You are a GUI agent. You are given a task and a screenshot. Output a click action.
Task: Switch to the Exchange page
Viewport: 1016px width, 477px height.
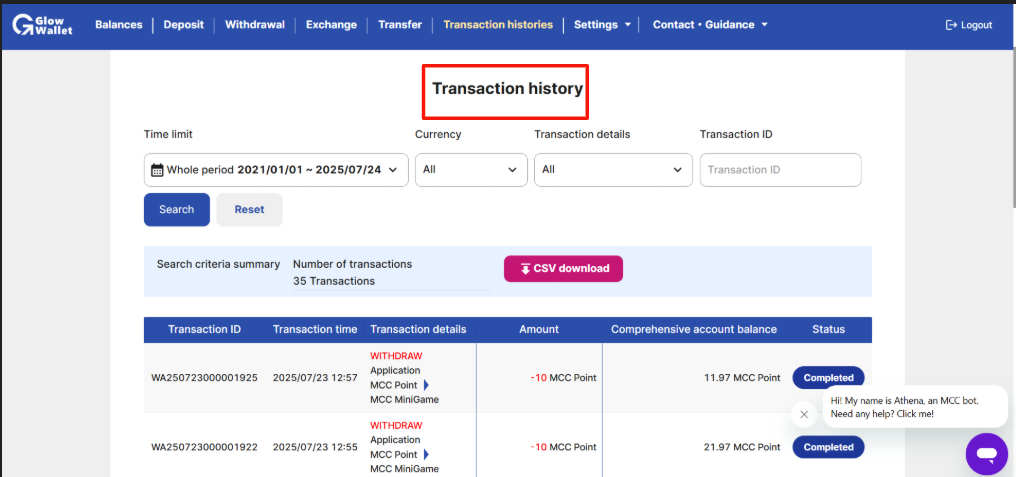pos(331,25)
